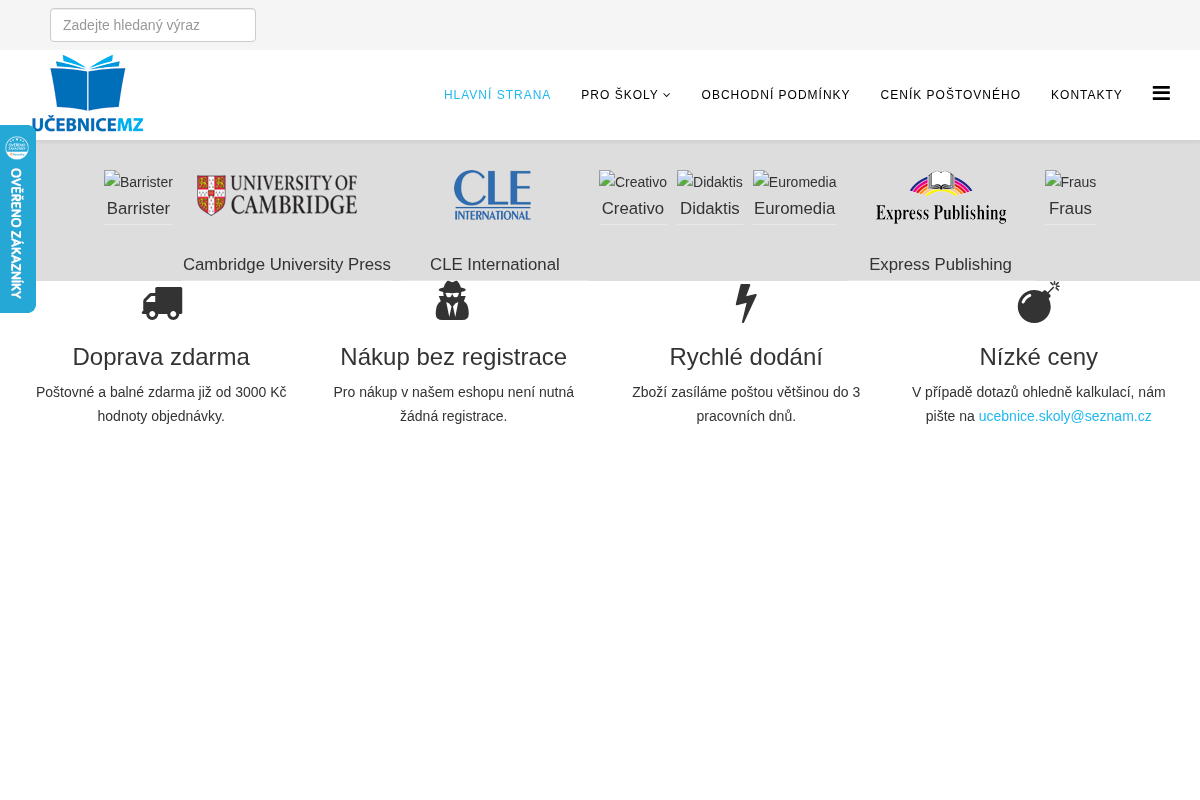The image size is (1200, 800).
Task: Select the CLE International logo
Action: [x=493, y=195]
